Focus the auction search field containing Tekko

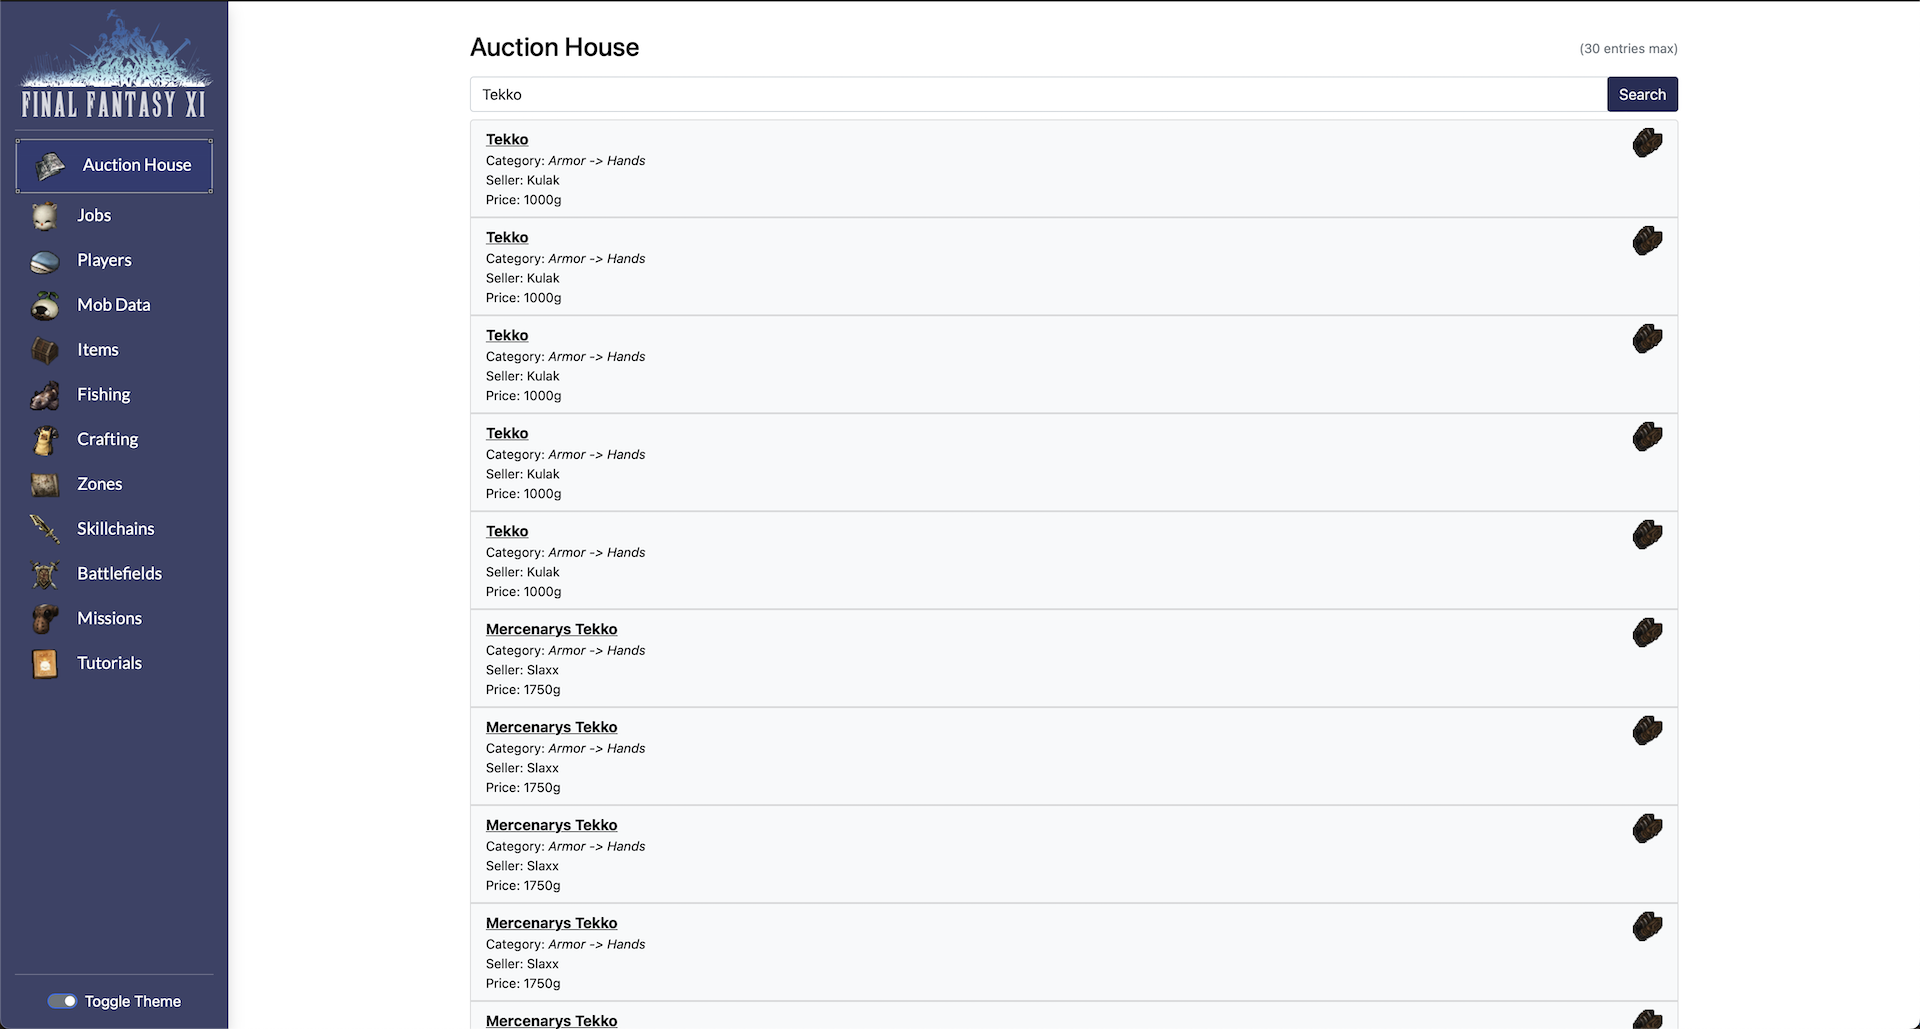[x=1038, y=95]
